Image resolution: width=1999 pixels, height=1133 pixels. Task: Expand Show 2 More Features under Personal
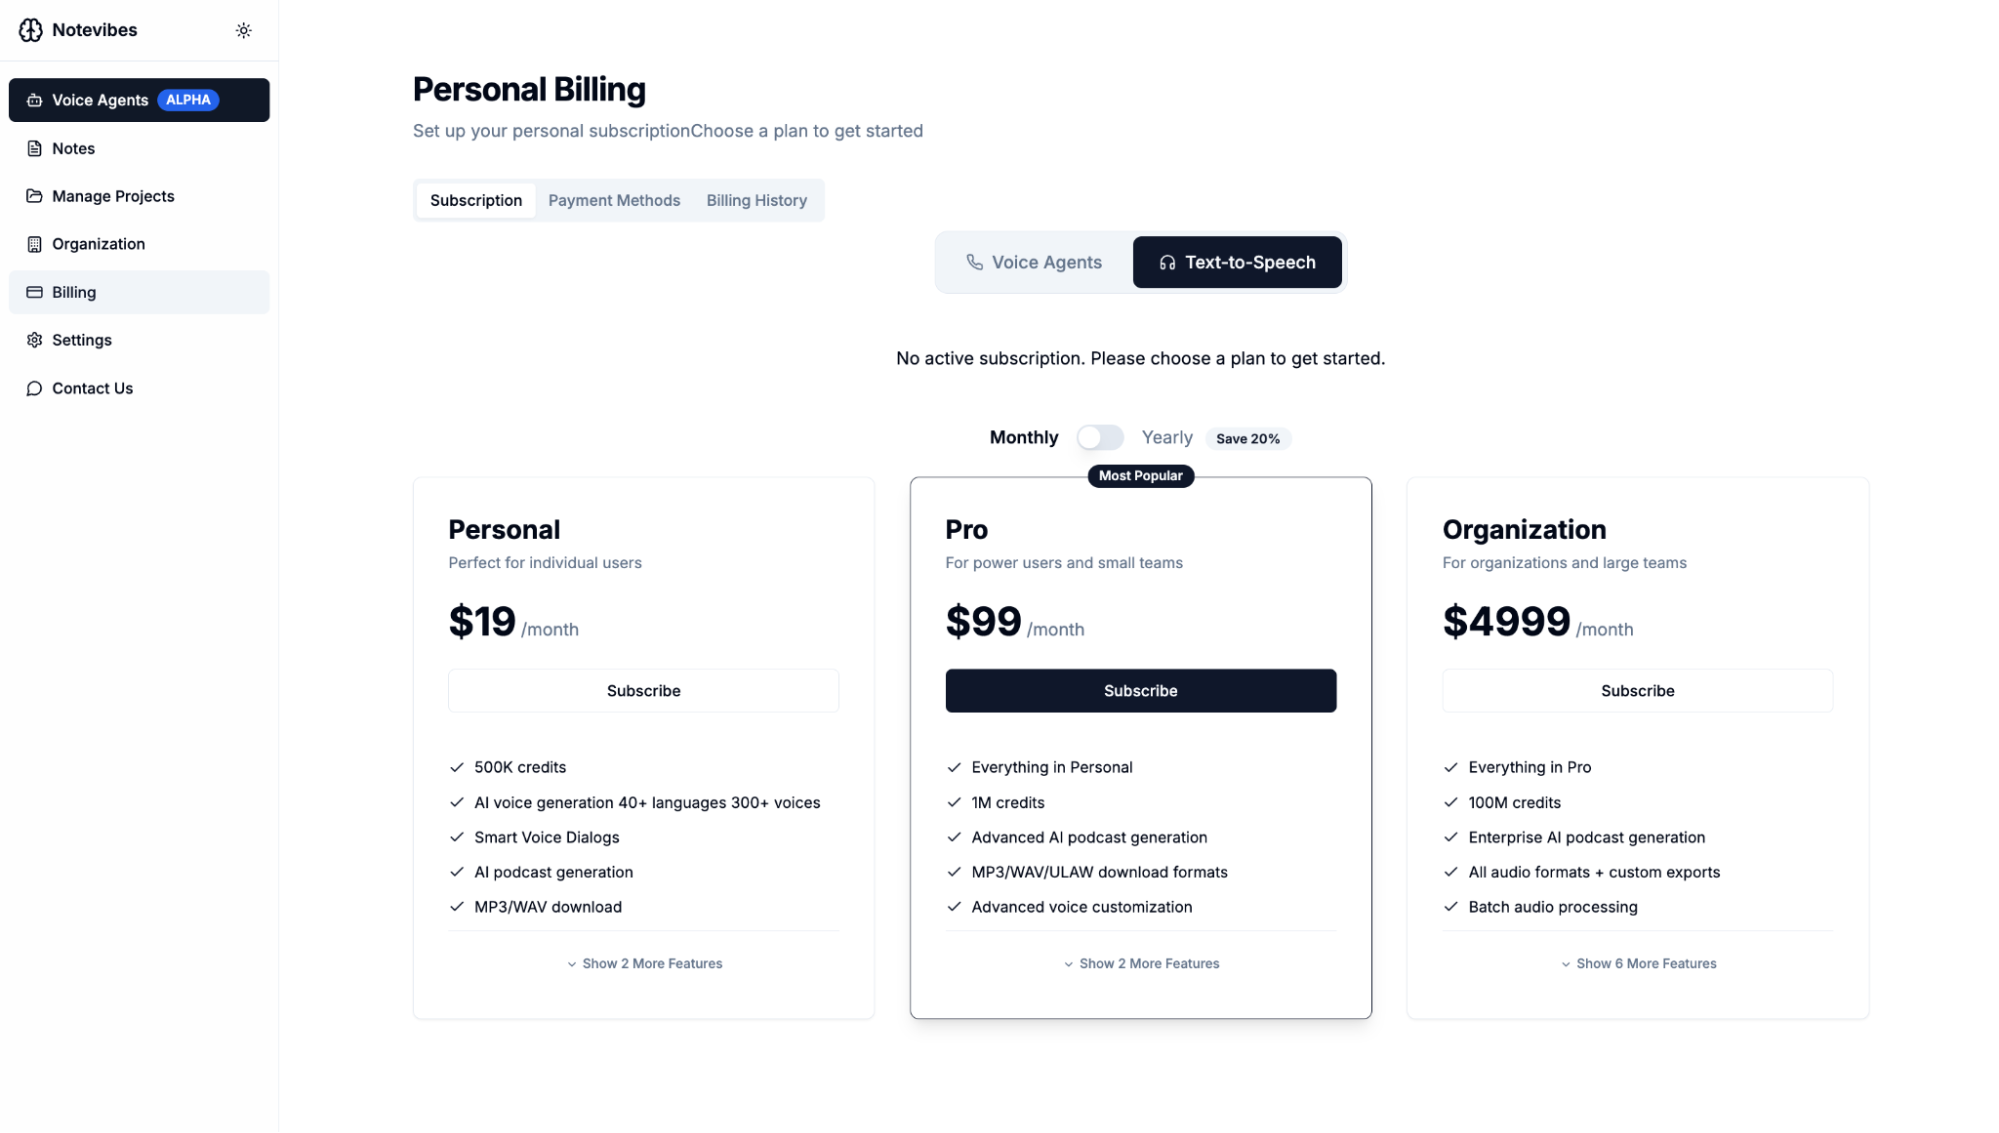[644, 964]
